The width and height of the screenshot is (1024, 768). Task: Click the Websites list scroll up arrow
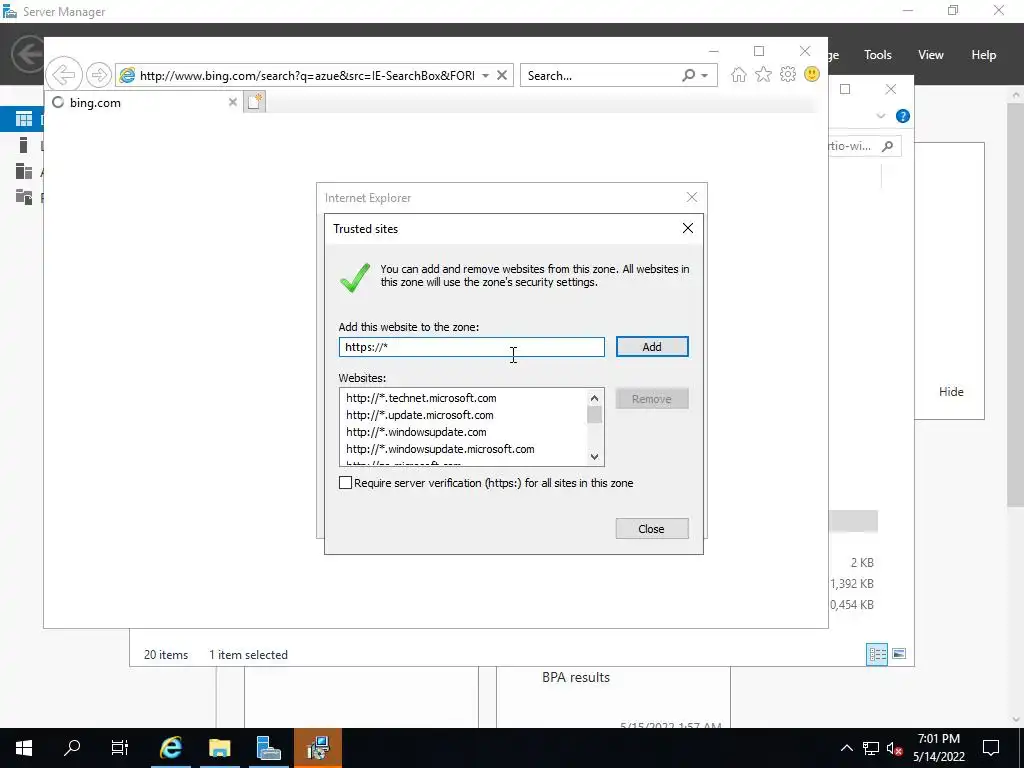[594, 398]
